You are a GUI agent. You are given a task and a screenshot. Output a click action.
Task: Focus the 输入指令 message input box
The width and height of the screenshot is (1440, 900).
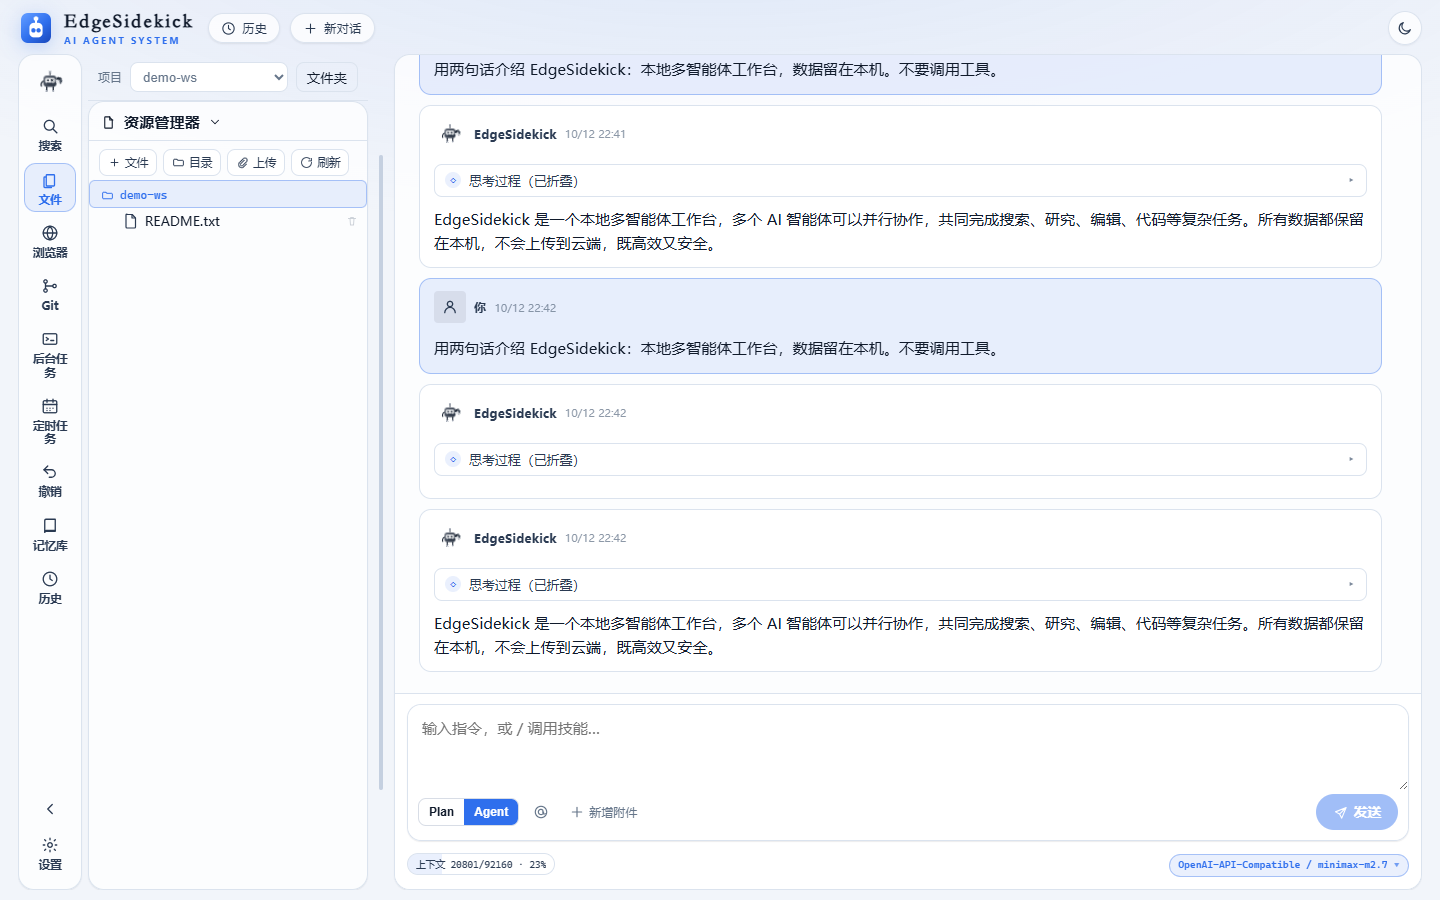pos(908,749)
